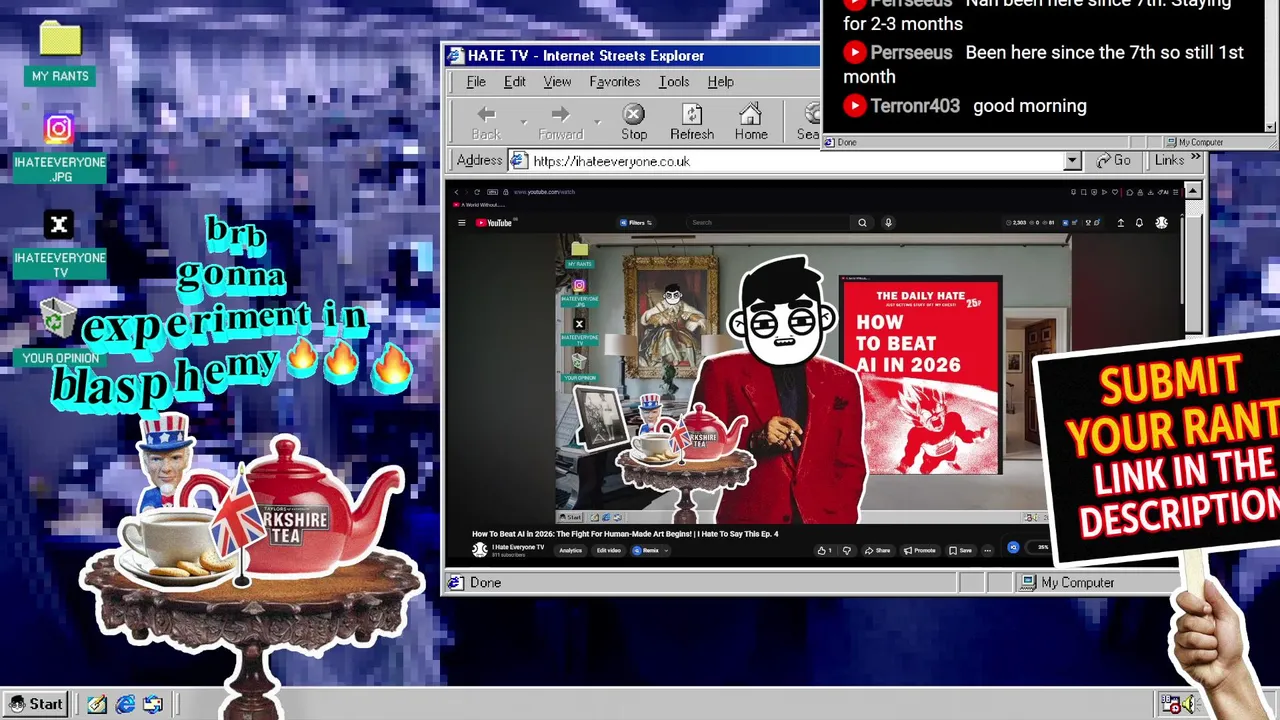The width and height of the screenshot is (1280, 720).
Task: Click the Share button under video
Action: tap(877, 550)
